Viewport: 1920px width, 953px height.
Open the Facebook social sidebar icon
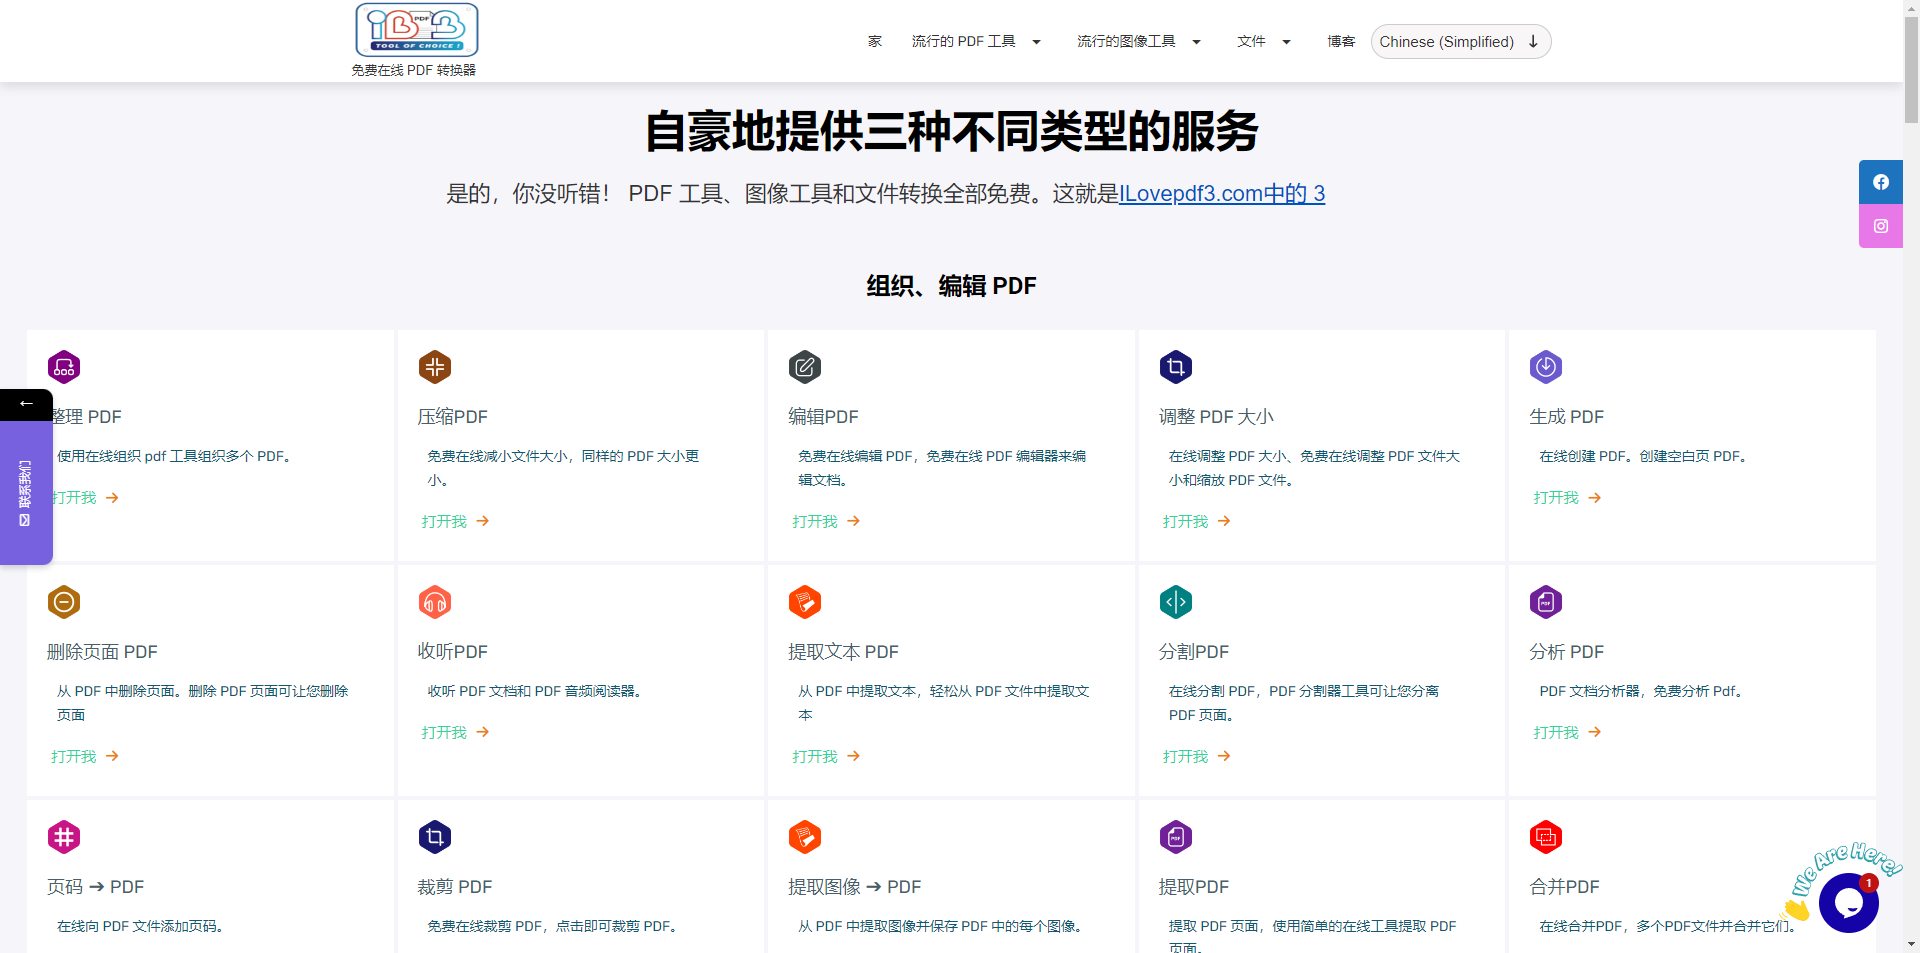(1880, 182)
